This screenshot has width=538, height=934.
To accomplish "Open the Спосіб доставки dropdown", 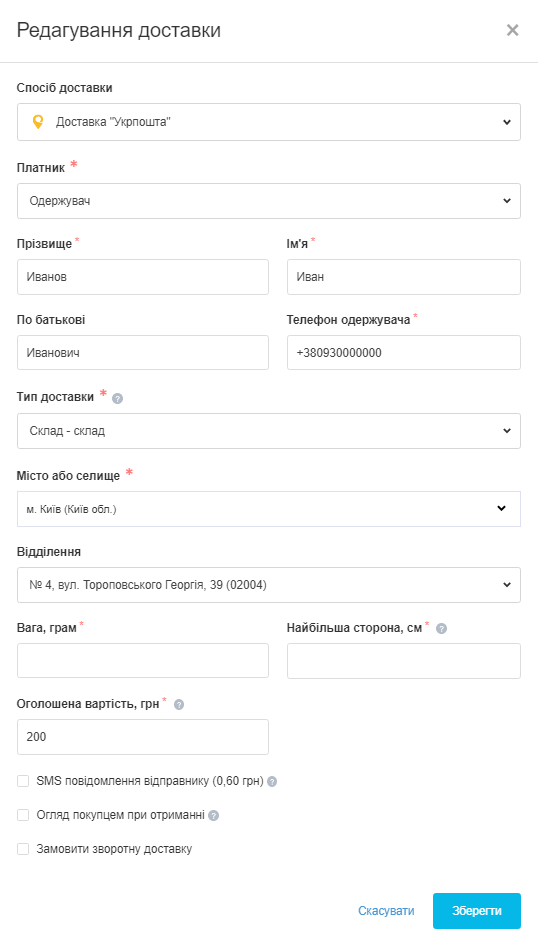I will click(x=269, y=122).
